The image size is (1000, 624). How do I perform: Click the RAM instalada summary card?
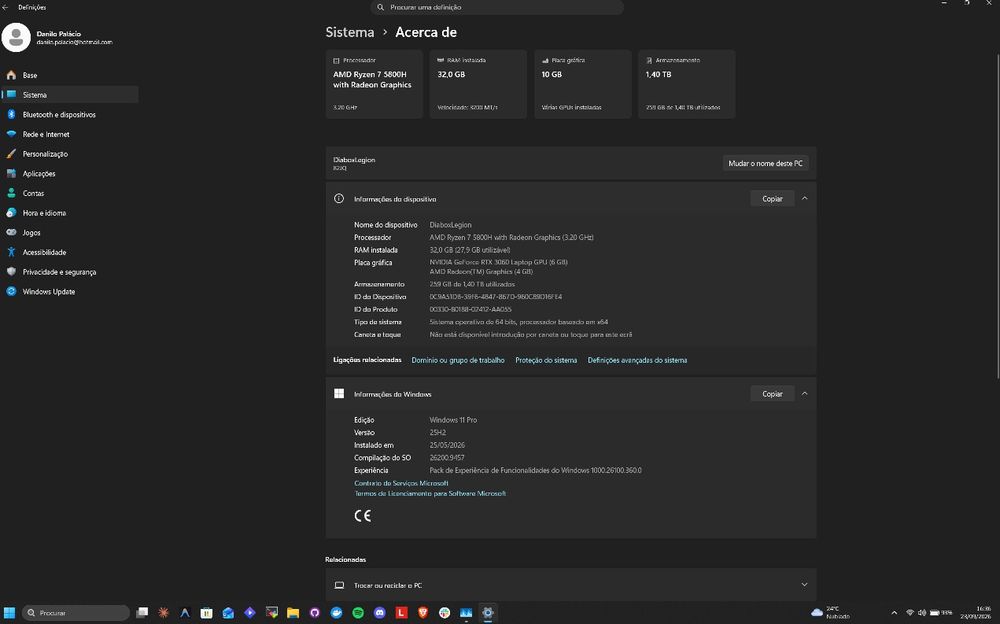pyautogui.click(x=478, y=84)
